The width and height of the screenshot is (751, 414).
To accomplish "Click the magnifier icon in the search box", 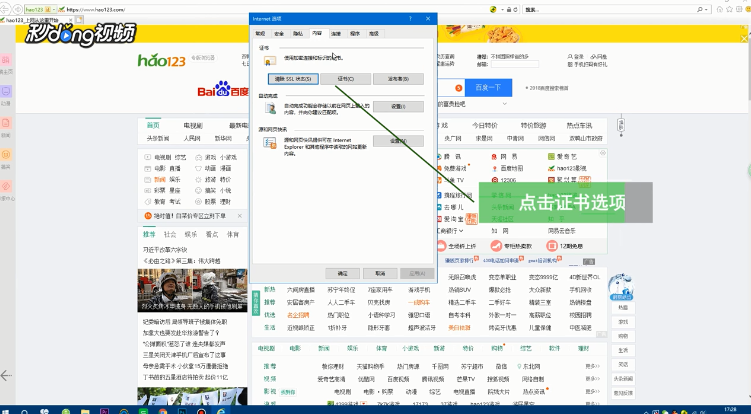I will pyautogui.click(x=700, y=10).
